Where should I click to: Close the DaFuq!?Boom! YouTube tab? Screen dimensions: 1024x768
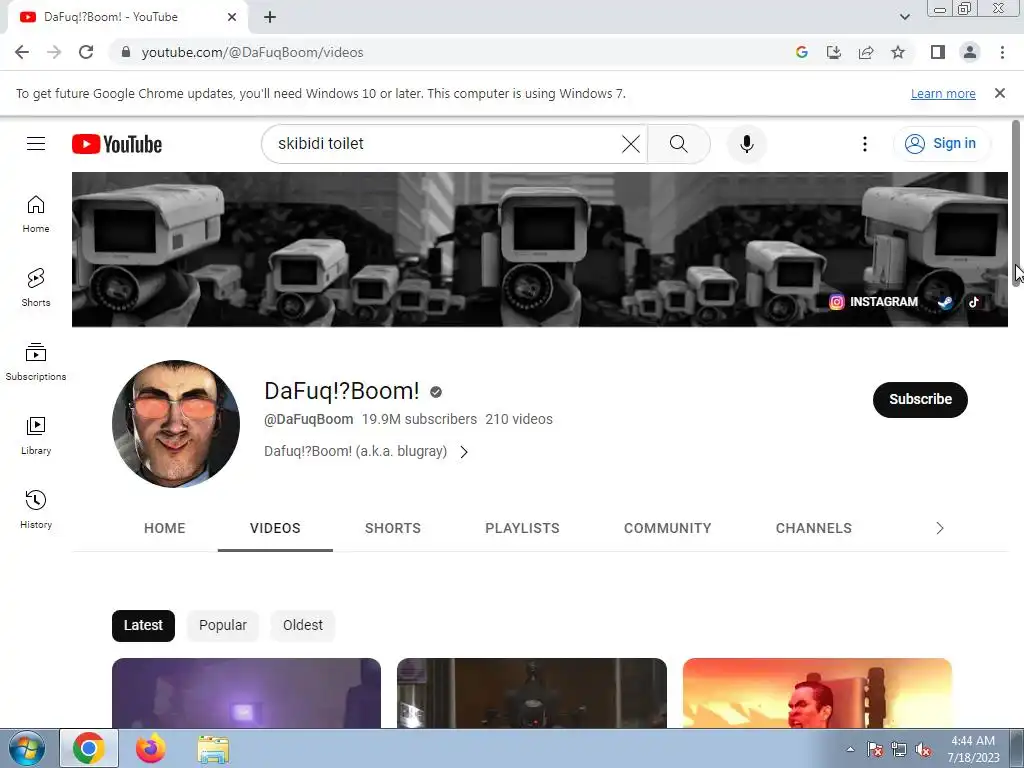[x=232, y=17]
